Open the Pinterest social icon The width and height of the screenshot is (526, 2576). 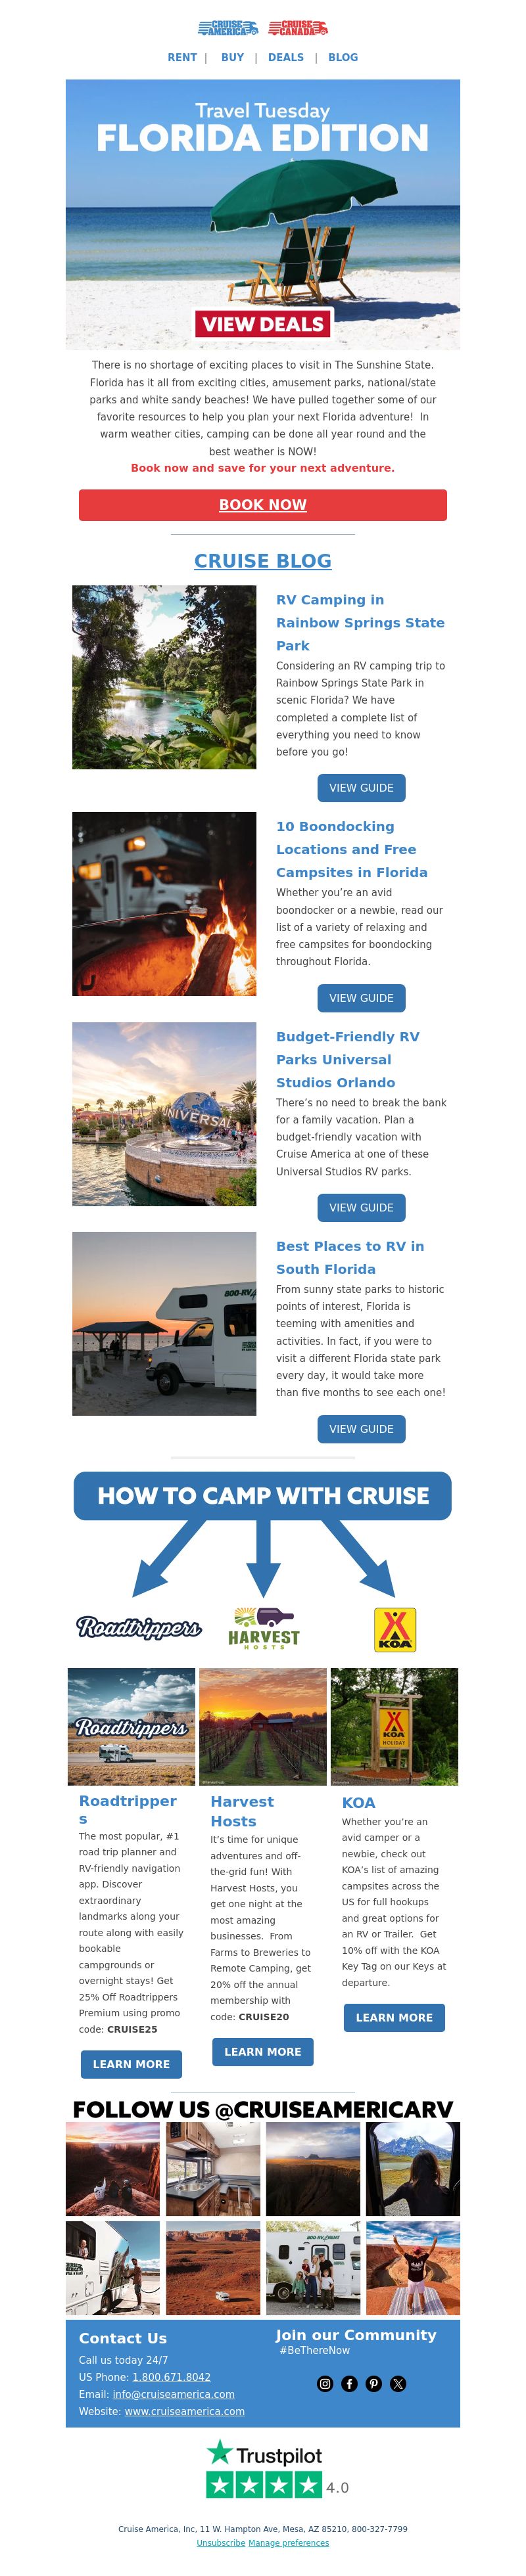point(374,2383)
